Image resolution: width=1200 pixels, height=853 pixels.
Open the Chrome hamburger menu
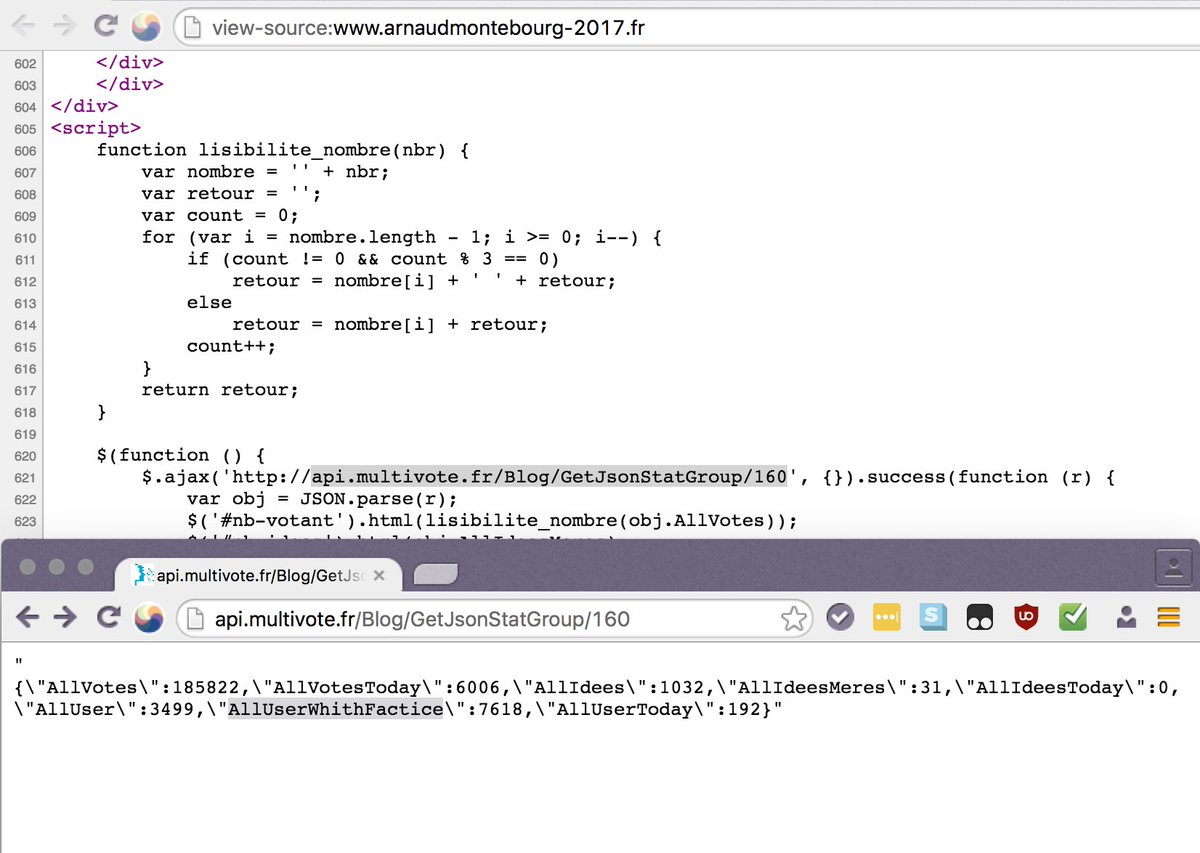pyautogui.click(x=1169, y=619)
